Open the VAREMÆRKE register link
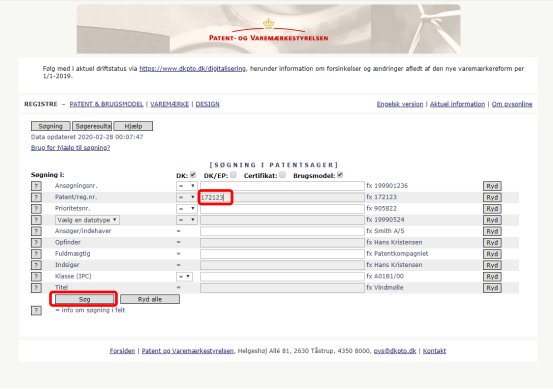The width and height of the screenshot is (553, 389). tap(169, 104)
